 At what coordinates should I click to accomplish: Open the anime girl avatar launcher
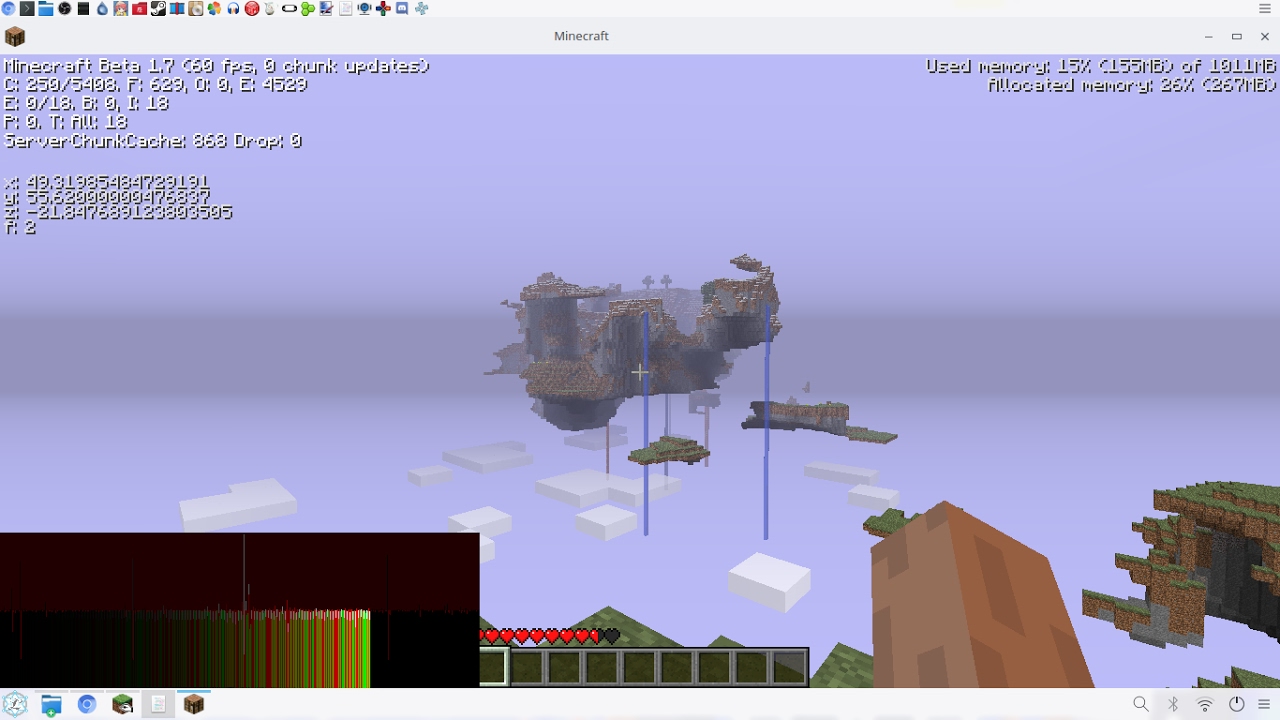click(x=121, y=9)
